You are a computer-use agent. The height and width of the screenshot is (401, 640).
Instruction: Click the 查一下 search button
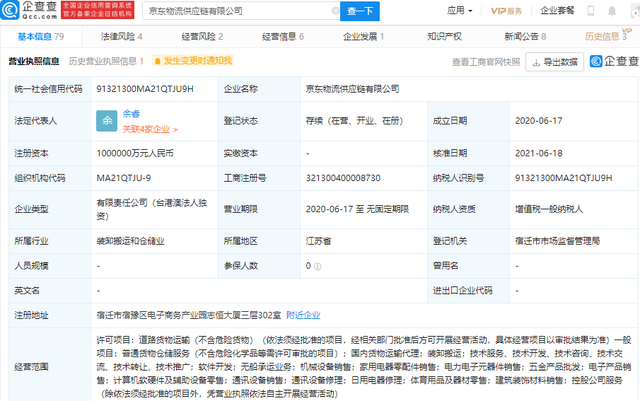click(x=359, y=11)
